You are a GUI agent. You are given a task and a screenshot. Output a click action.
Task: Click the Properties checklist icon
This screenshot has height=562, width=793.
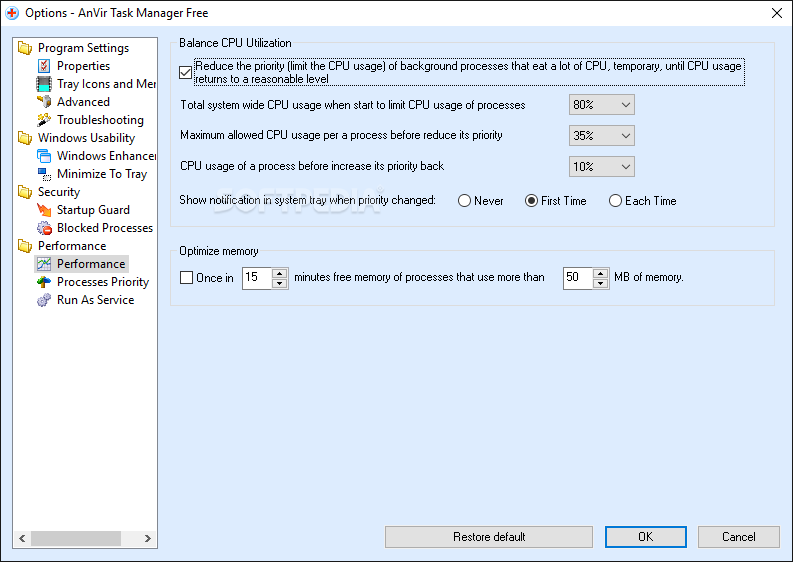[x=44, y=66]
